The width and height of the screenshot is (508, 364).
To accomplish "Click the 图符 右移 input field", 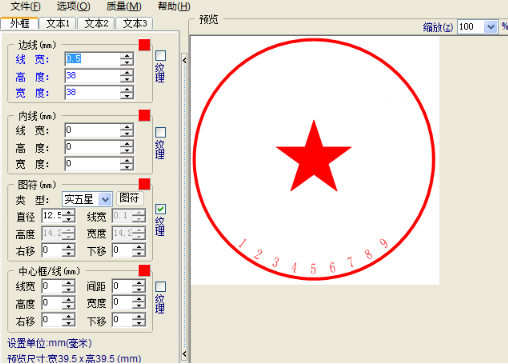I will pyautogui.click(x=52, y=250).
